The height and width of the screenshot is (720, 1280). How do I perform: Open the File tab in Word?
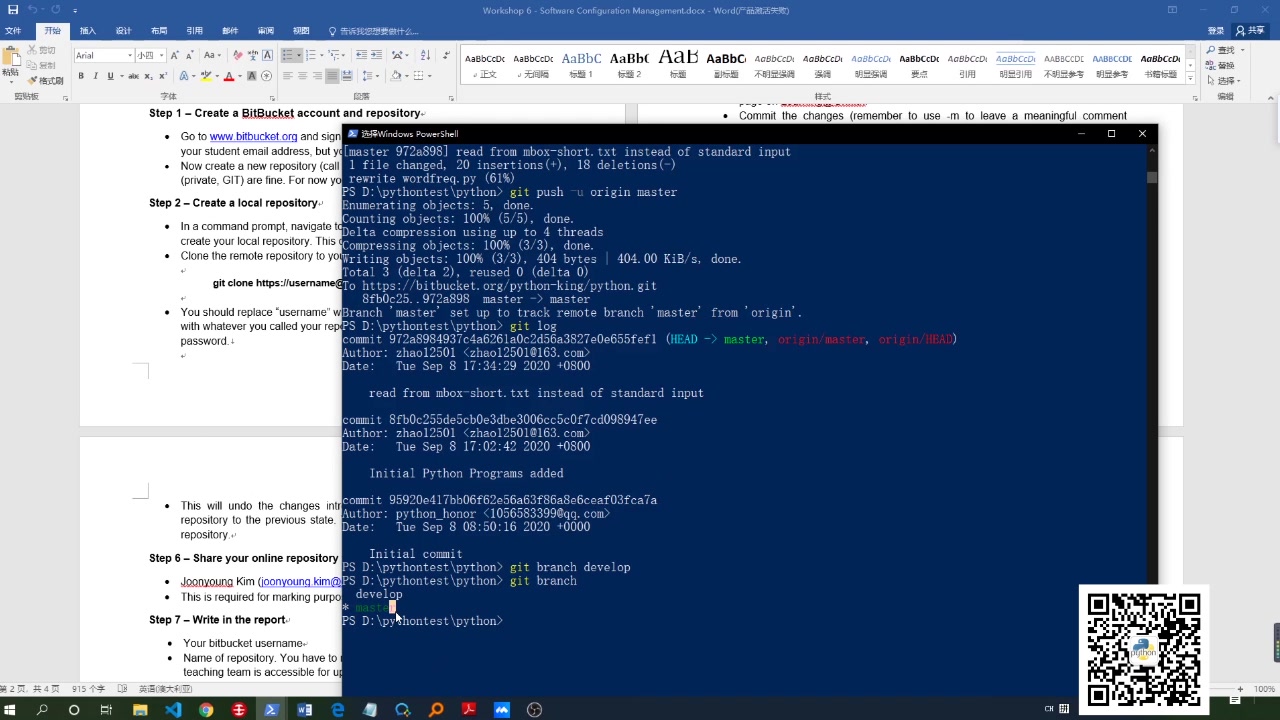(x=13, y=31)
